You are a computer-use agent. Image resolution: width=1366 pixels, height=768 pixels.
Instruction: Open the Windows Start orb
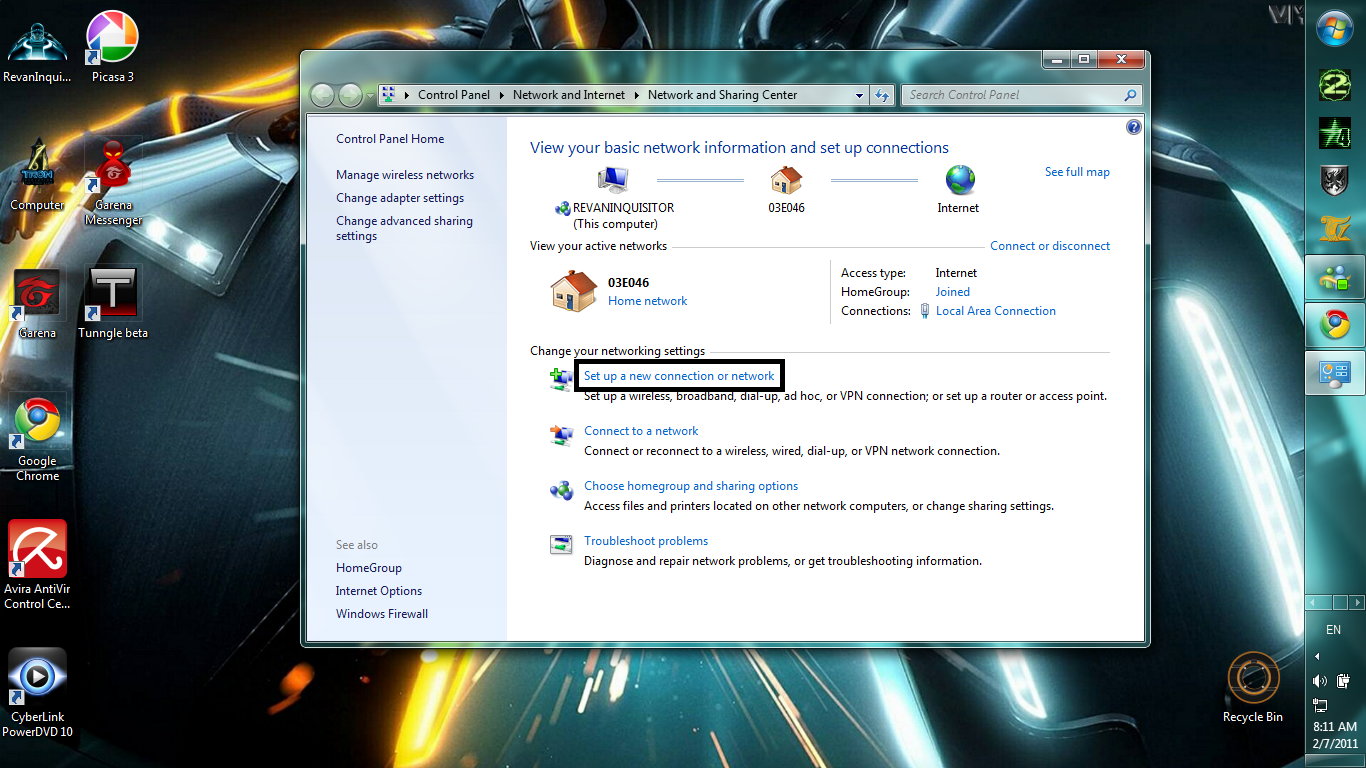point(1335,28)
